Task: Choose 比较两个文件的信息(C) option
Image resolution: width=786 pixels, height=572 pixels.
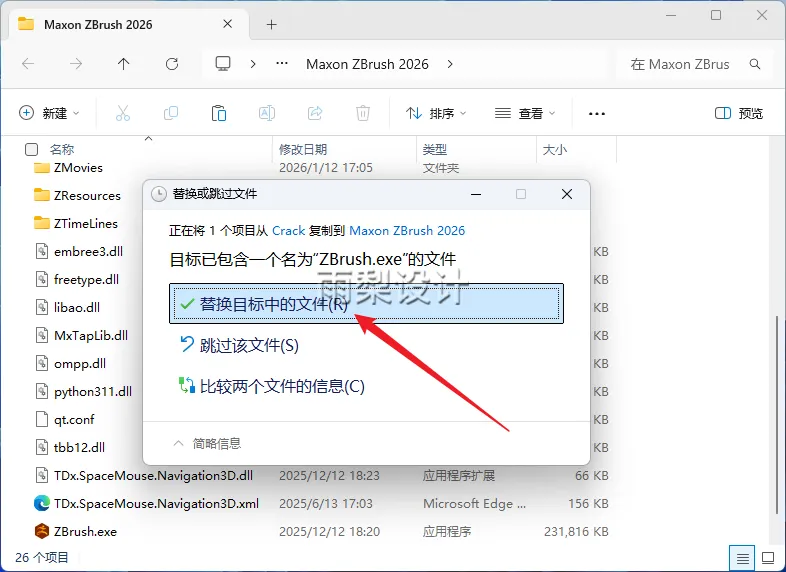Action: click(x=272, y=386)
